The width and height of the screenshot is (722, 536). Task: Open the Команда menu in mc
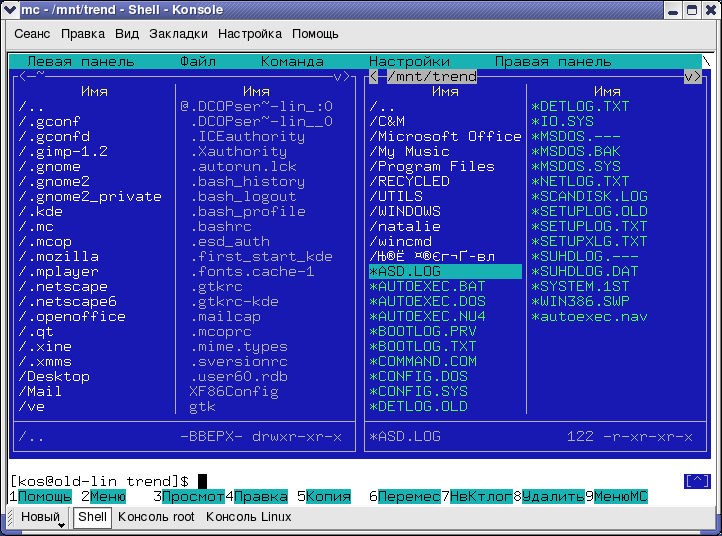(x=292, y=61)
